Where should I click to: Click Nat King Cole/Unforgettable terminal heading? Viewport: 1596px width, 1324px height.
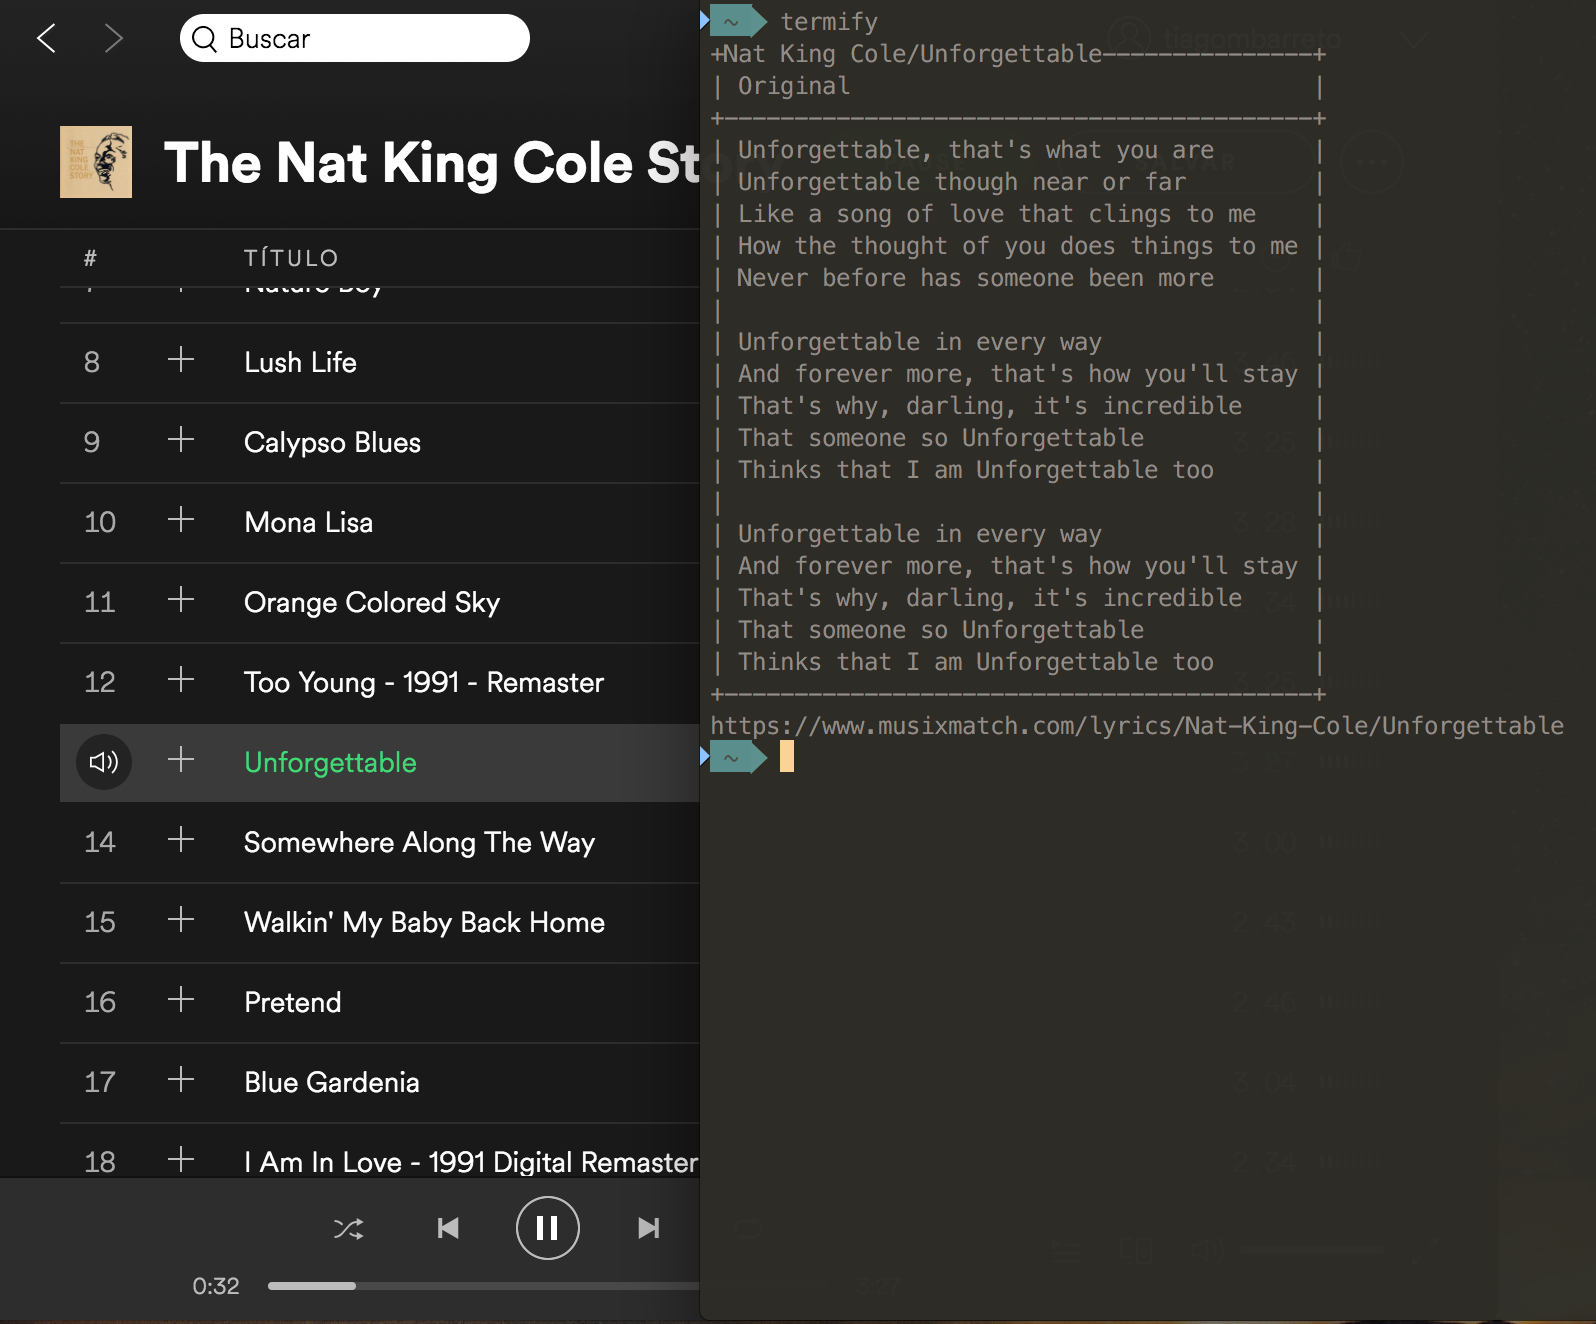[x=912, y=54]
